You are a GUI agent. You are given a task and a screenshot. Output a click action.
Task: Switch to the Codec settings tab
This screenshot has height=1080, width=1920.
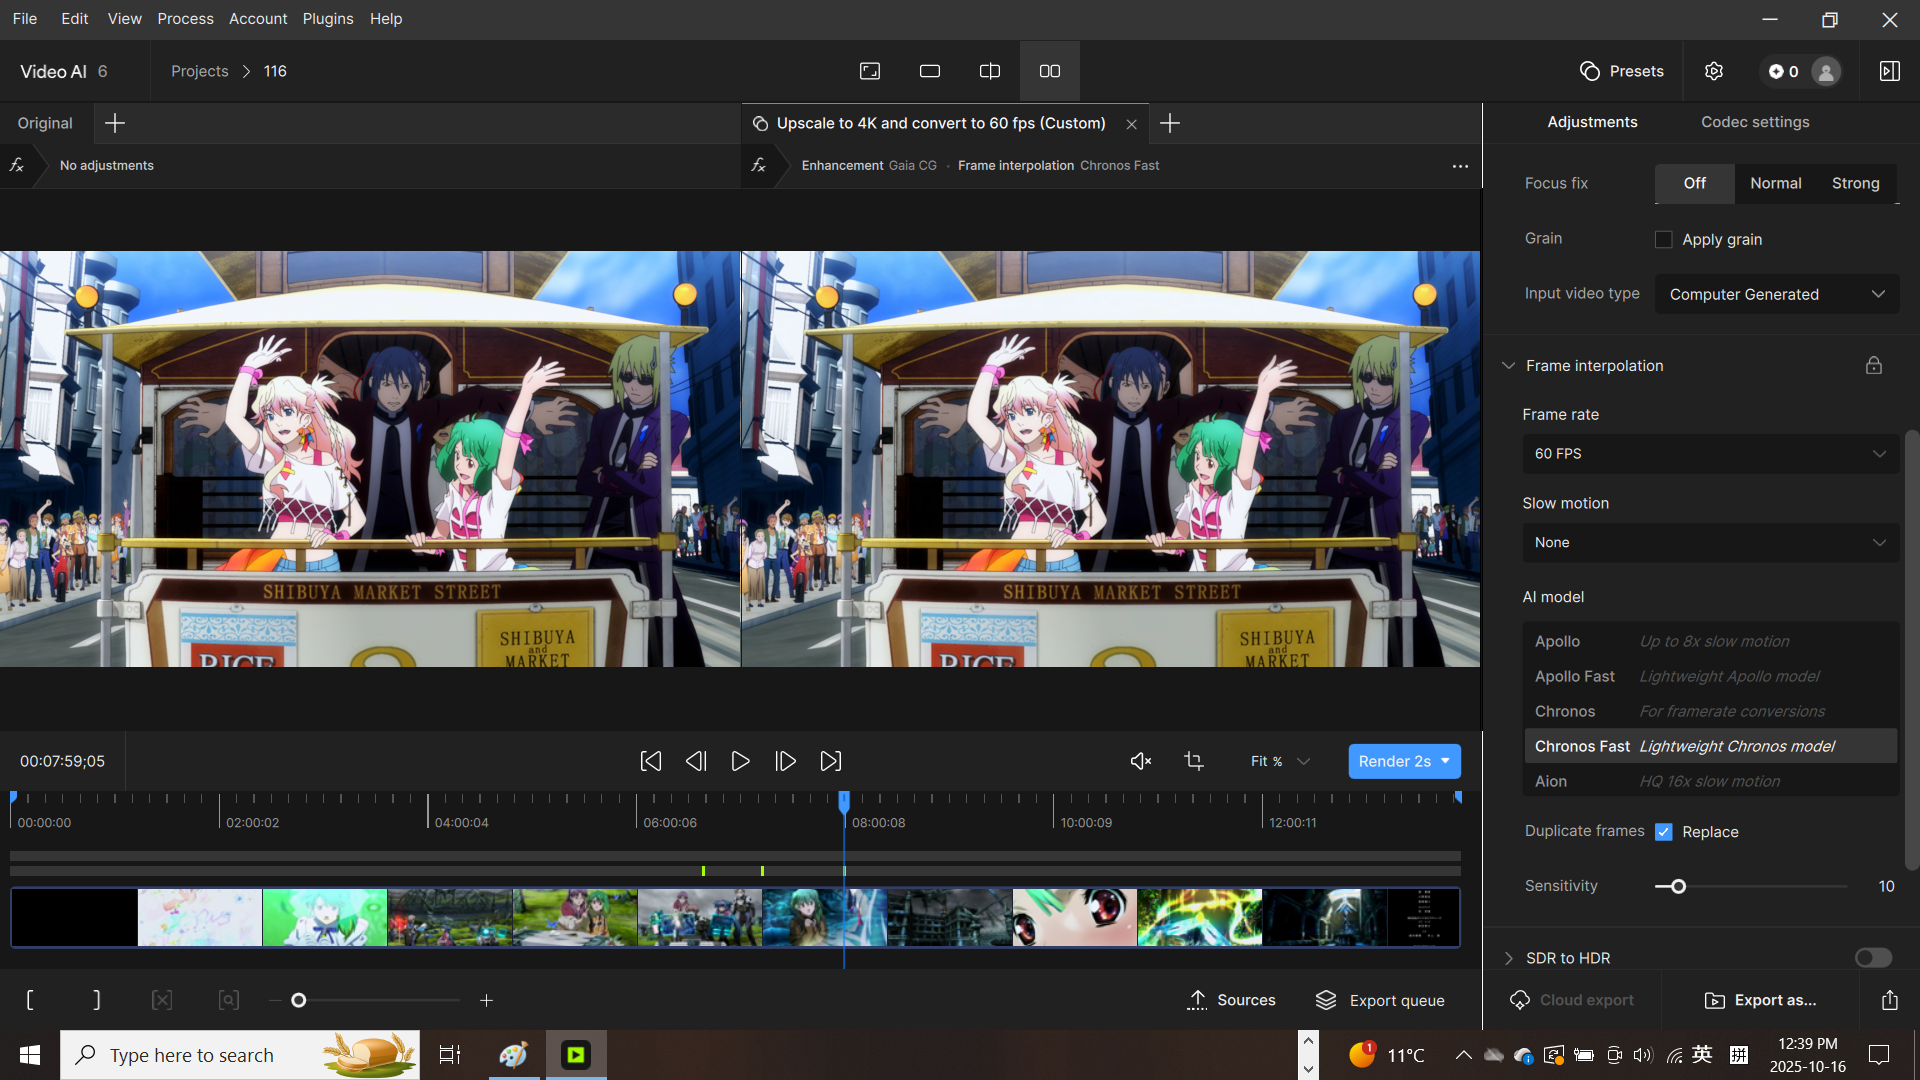1755,122
